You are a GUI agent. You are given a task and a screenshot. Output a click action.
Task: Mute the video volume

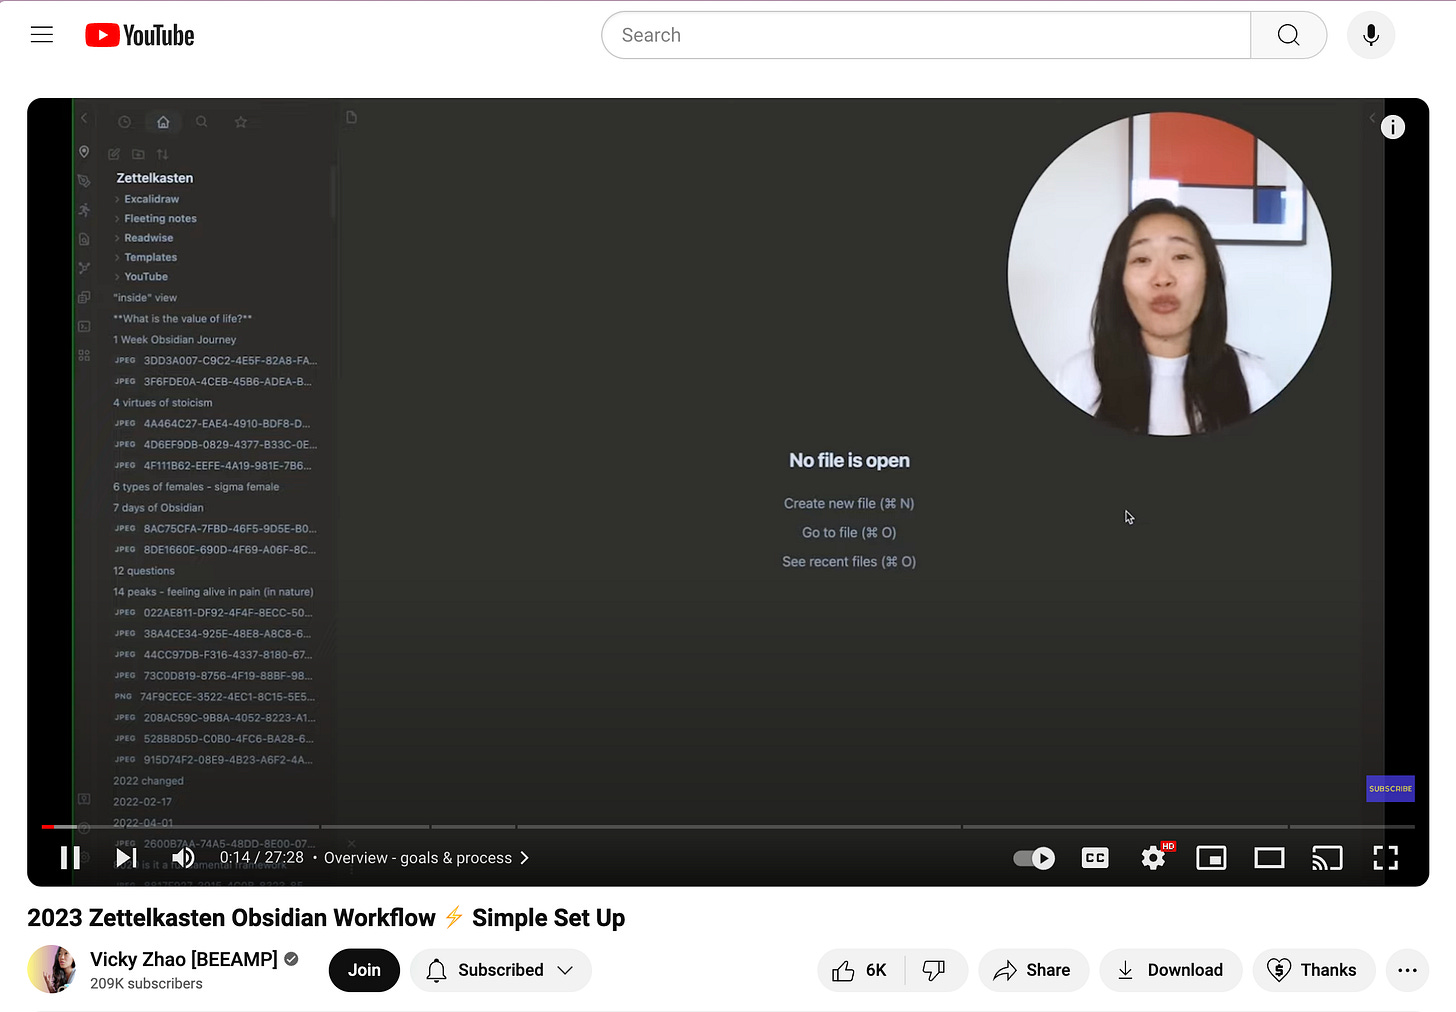tap(183, 858)
